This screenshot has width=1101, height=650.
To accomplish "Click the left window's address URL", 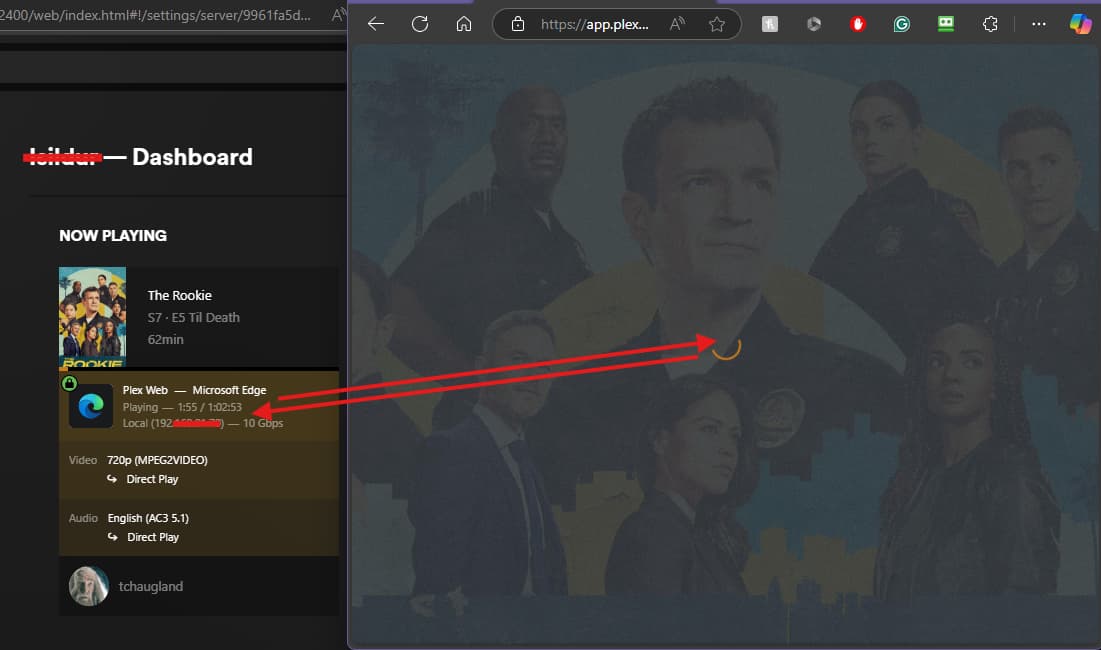I will click(155, 15).
